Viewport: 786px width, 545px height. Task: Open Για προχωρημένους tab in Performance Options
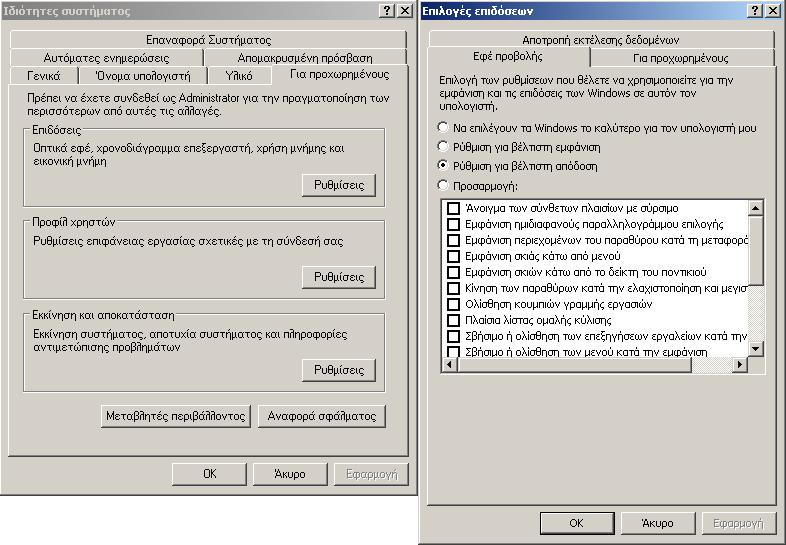[x=681, y=58]
